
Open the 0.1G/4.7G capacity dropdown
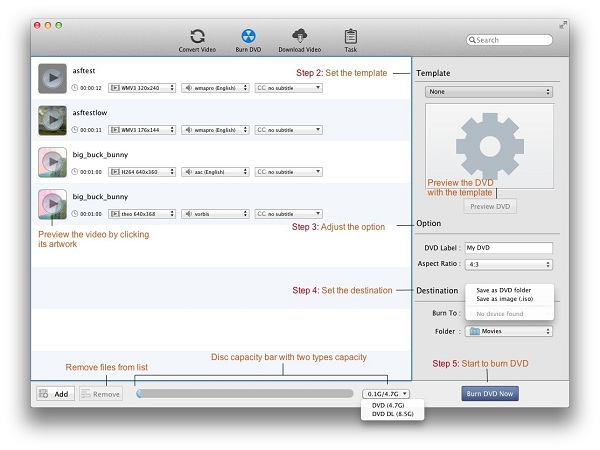tap(386, 394)
